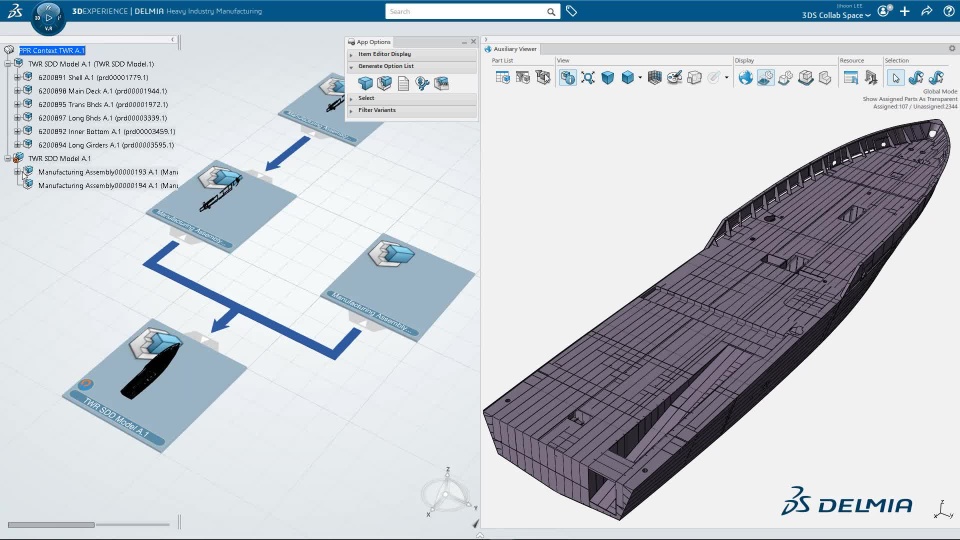This screenshot has width=960, height=540.
Task: Click wrench icon in Generate Option List
Action: point(422,83)
